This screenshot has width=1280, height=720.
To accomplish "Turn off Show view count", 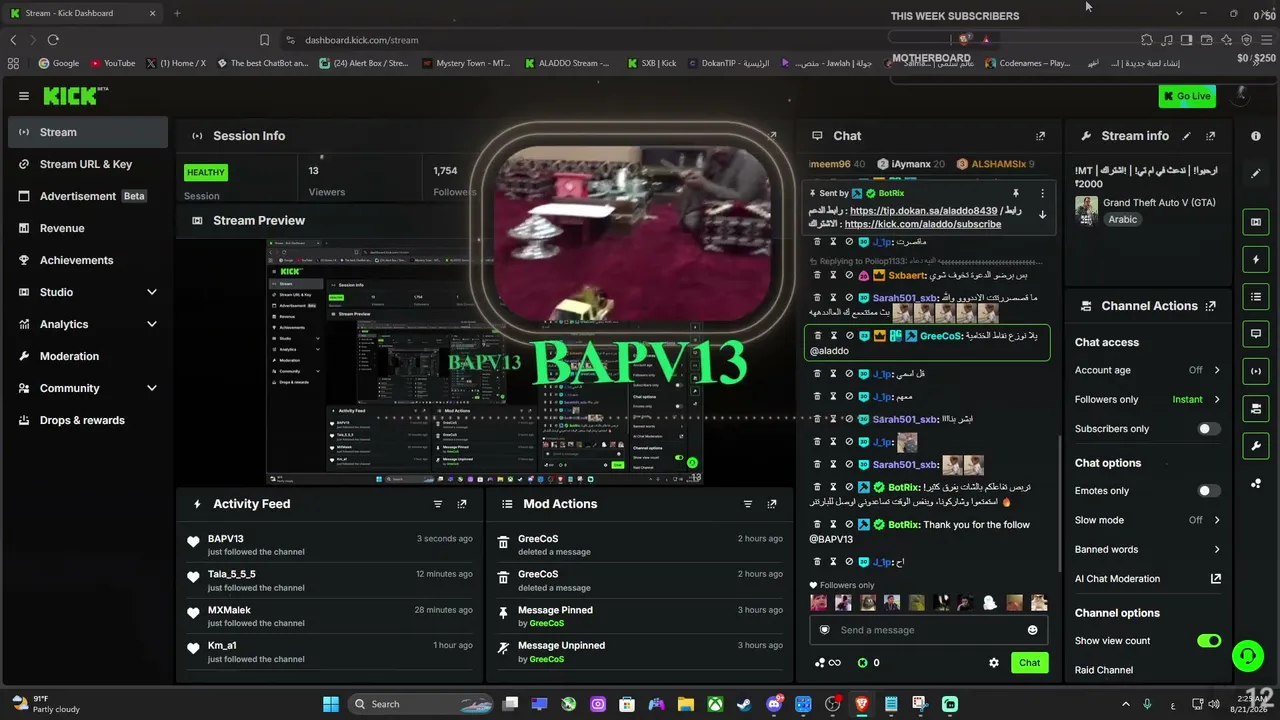I will (1209, 641).
